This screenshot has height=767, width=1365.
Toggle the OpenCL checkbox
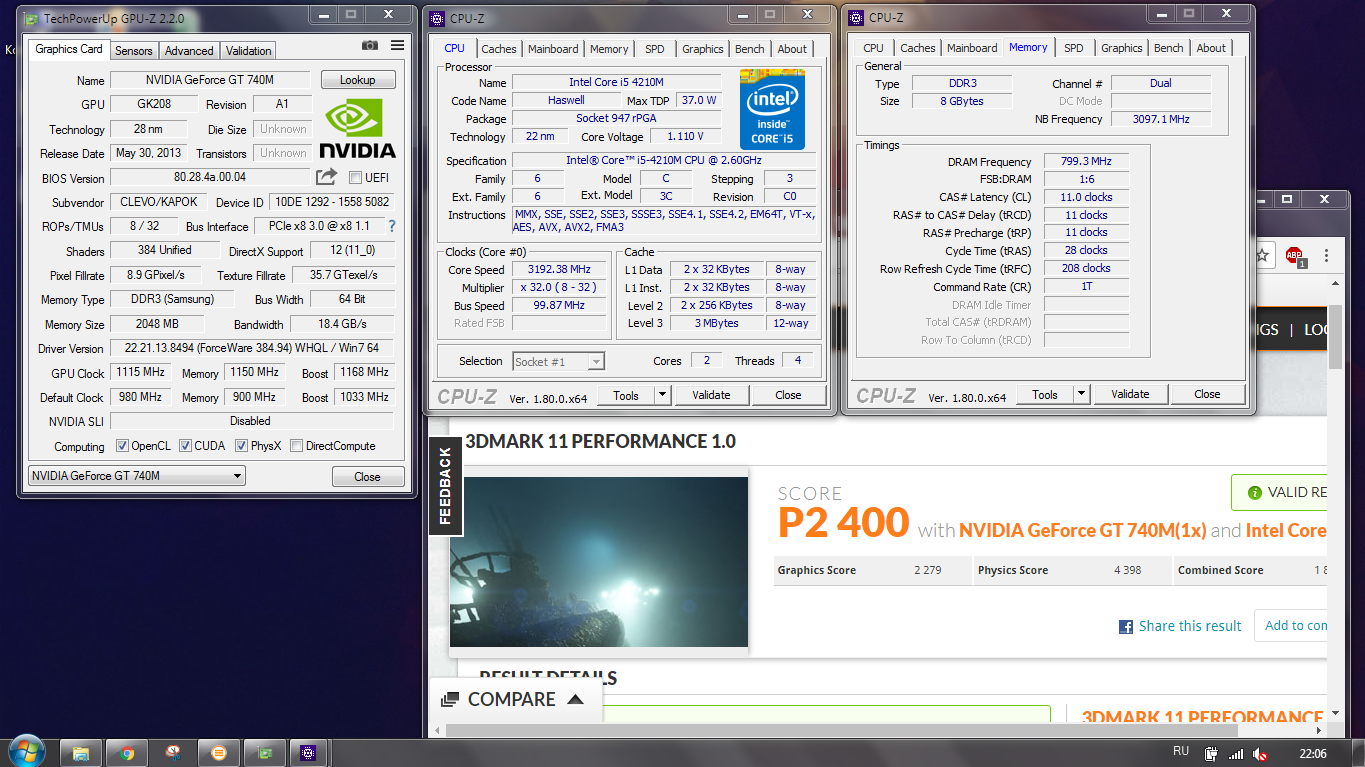[122, 446]
